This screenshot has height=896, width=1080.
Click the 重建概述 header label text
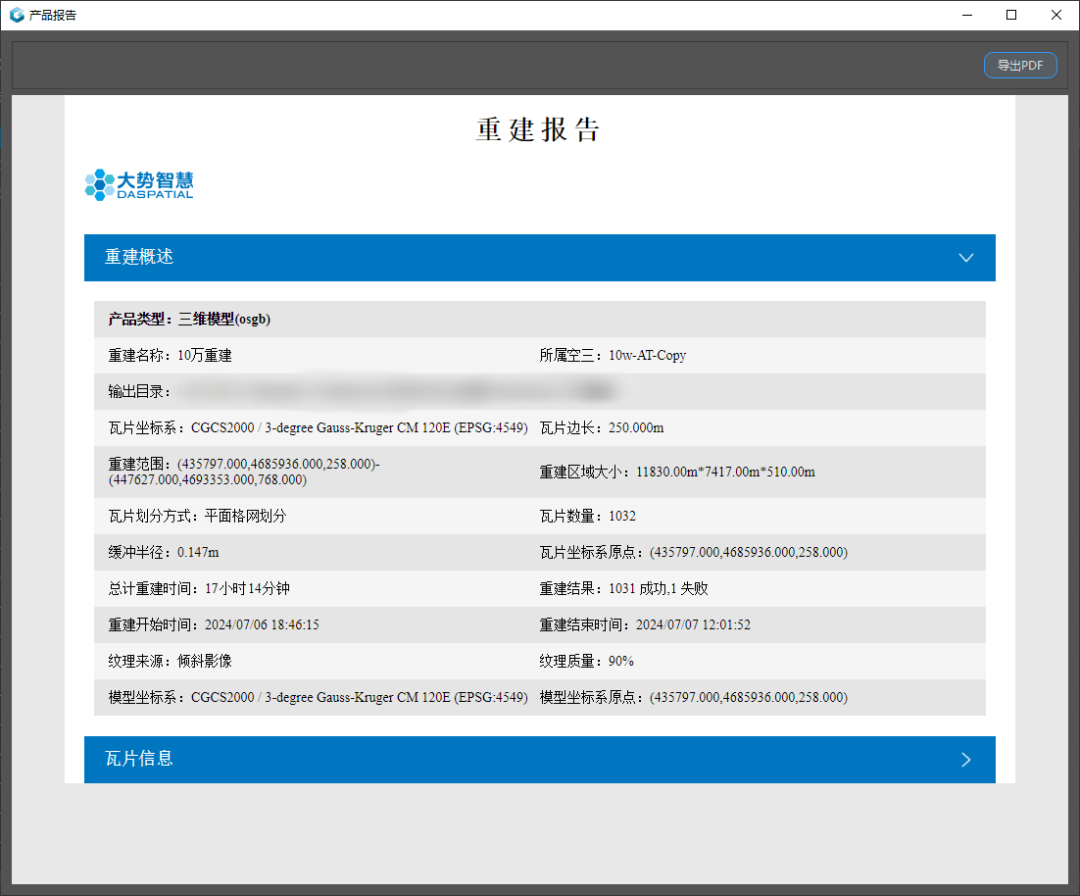[x=139, y=257]
